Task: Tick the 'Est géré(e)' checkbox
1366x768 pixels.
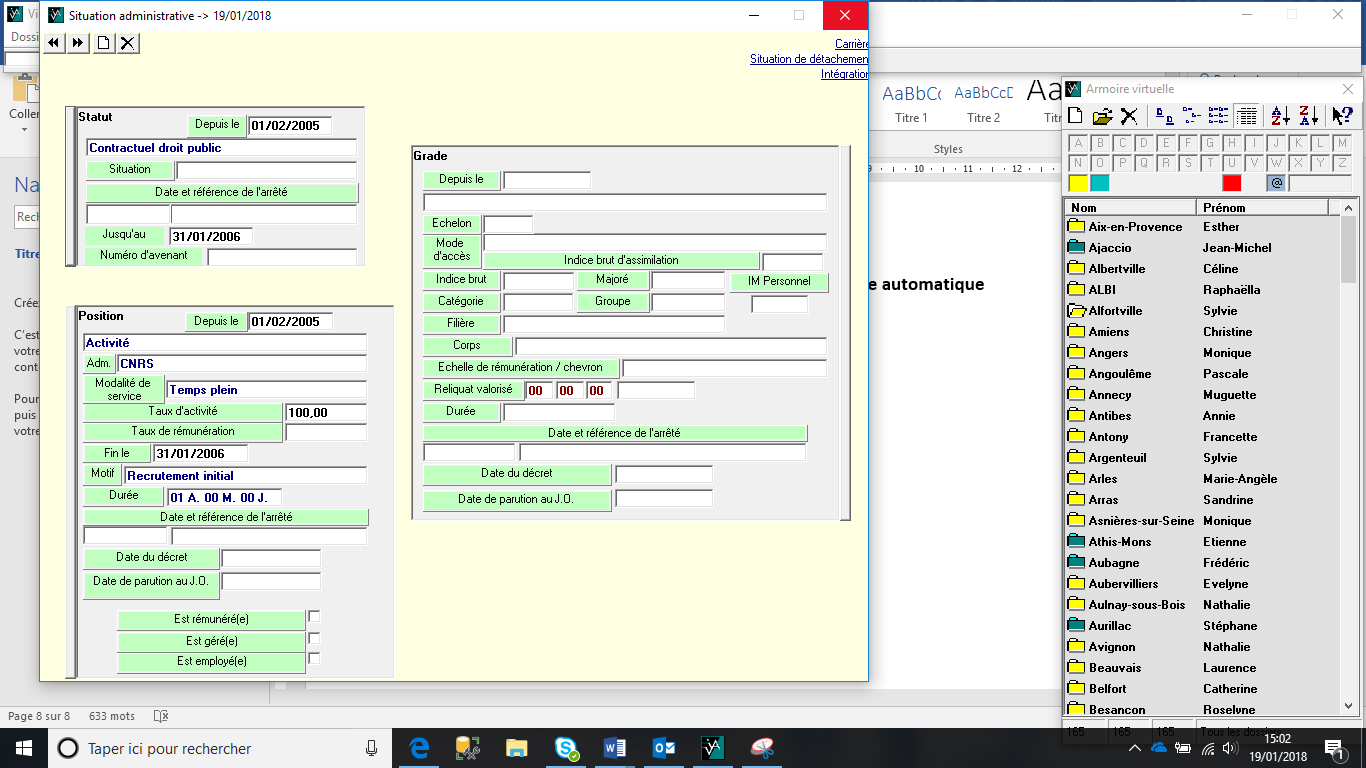Action: tap(314, 638)
